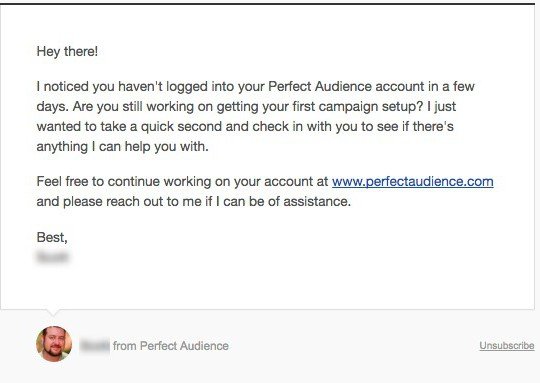This screenshot has height=383, width=540.
Task: Click the blurred signature name under "Best,"
Action: click(x=52, y=257)
